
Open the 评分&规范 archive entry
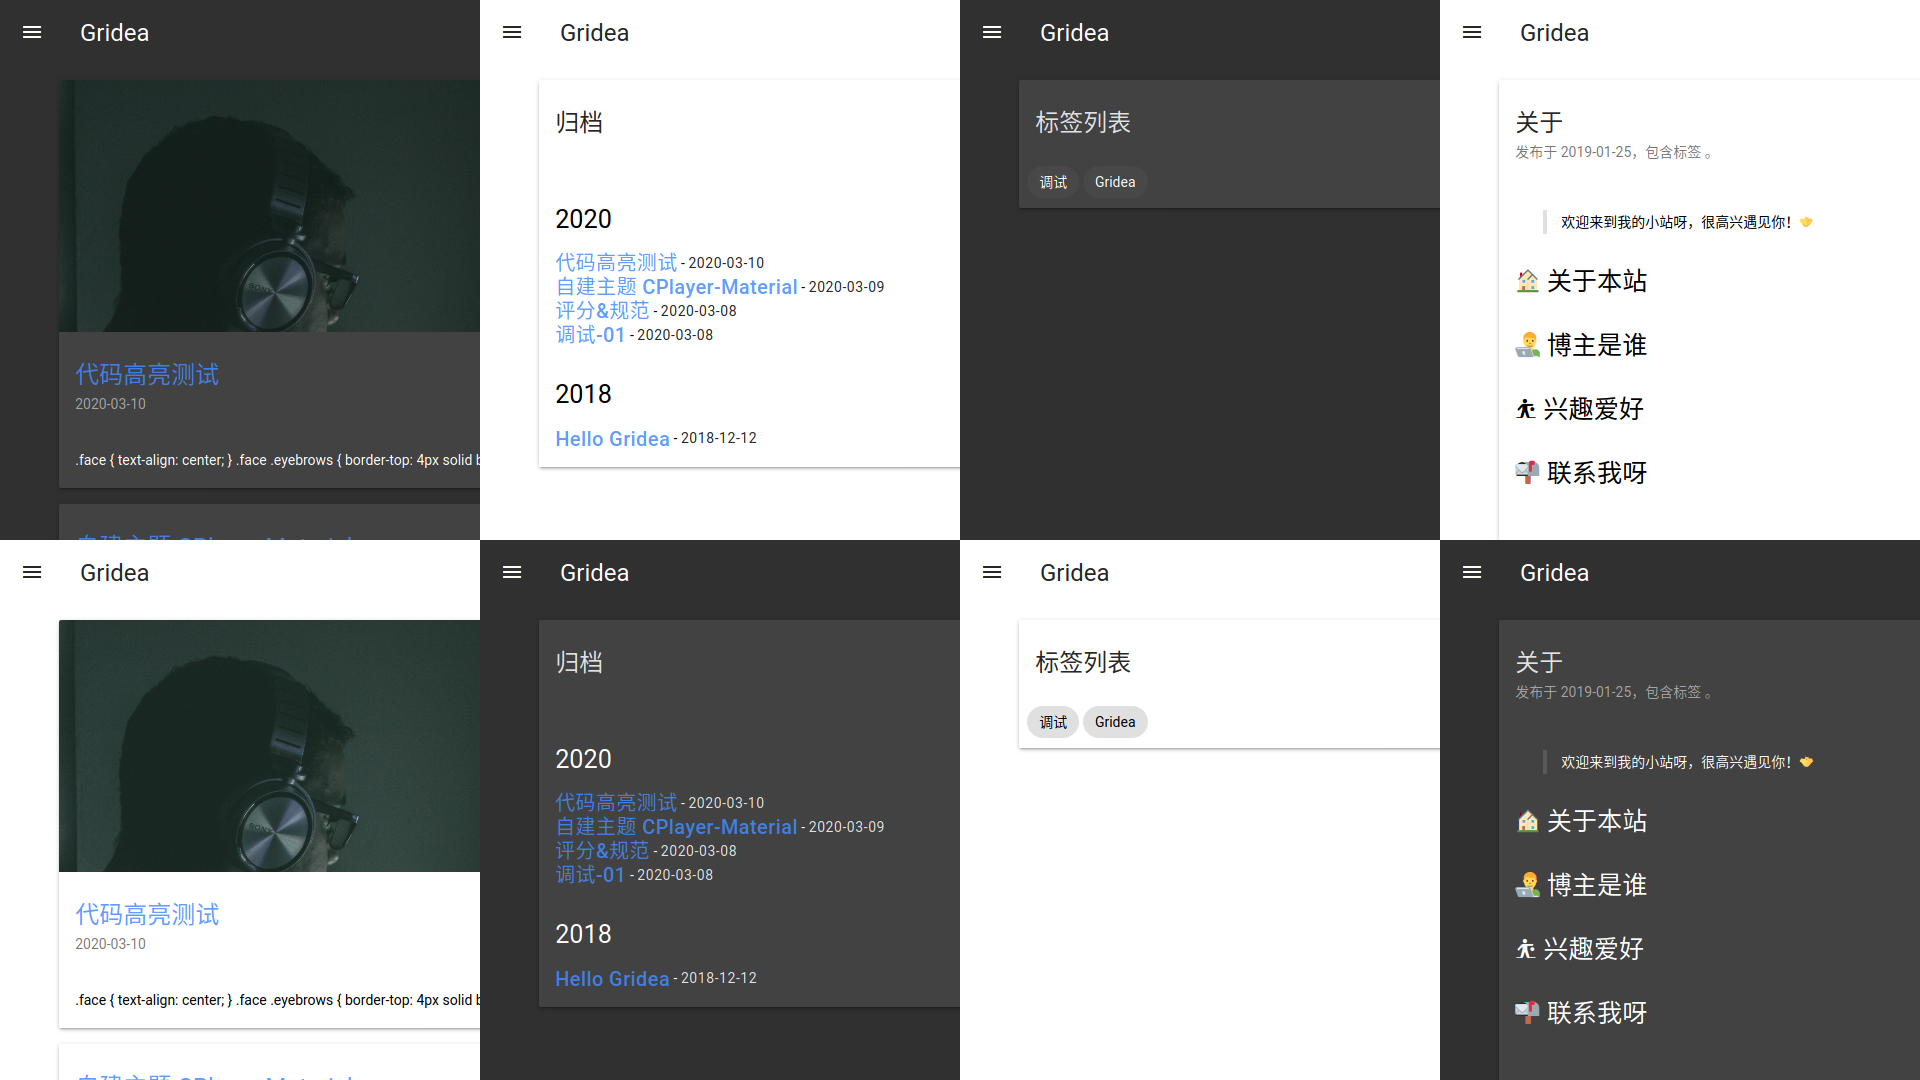tap(601, 311)
